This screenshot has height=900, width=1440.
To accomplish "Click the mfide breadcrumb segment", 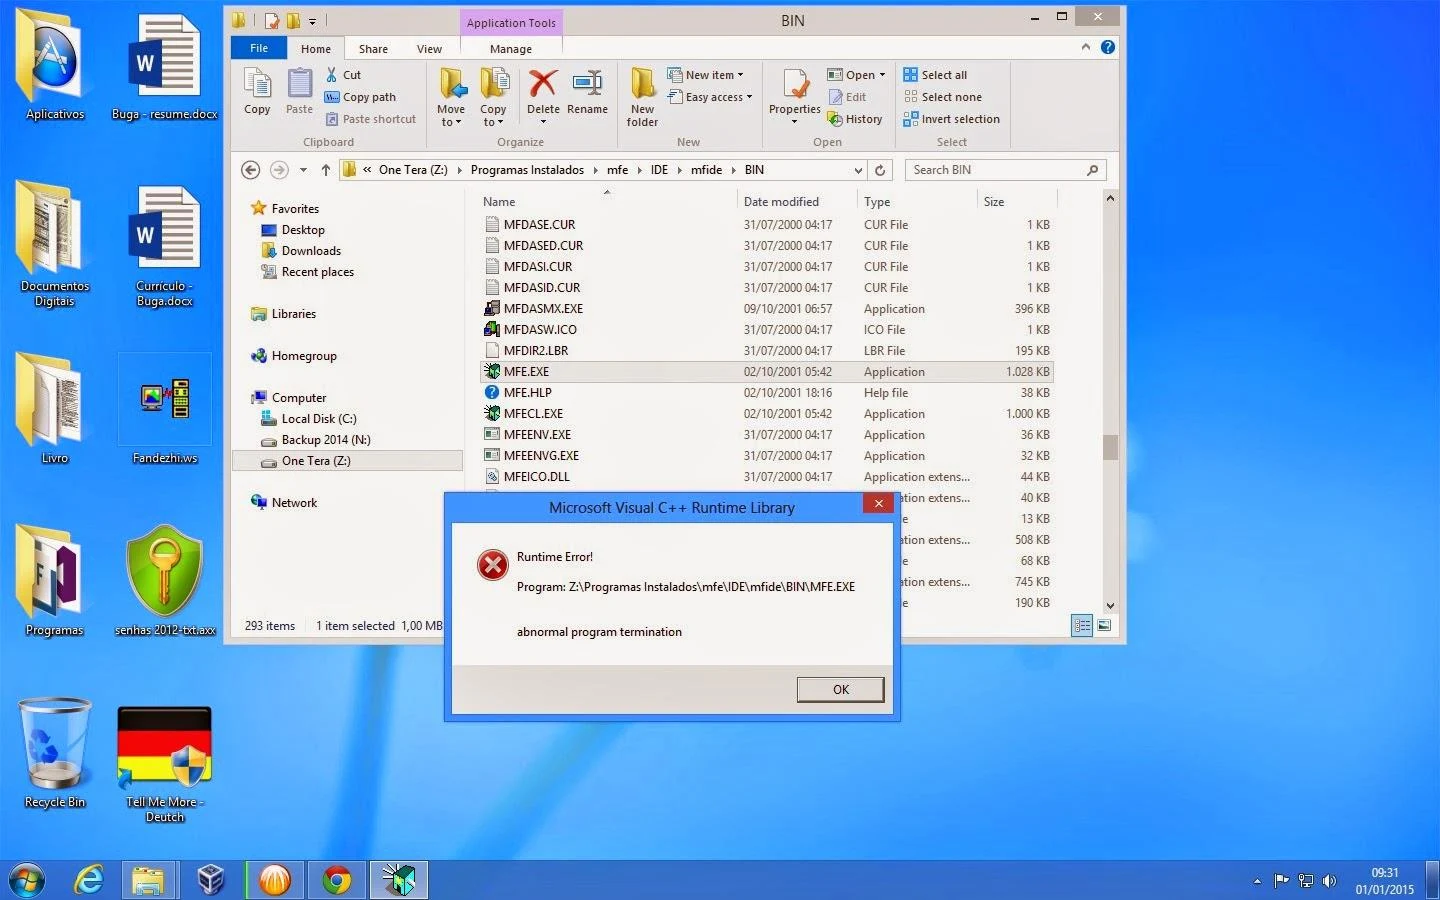I will [x=706, y=170].
